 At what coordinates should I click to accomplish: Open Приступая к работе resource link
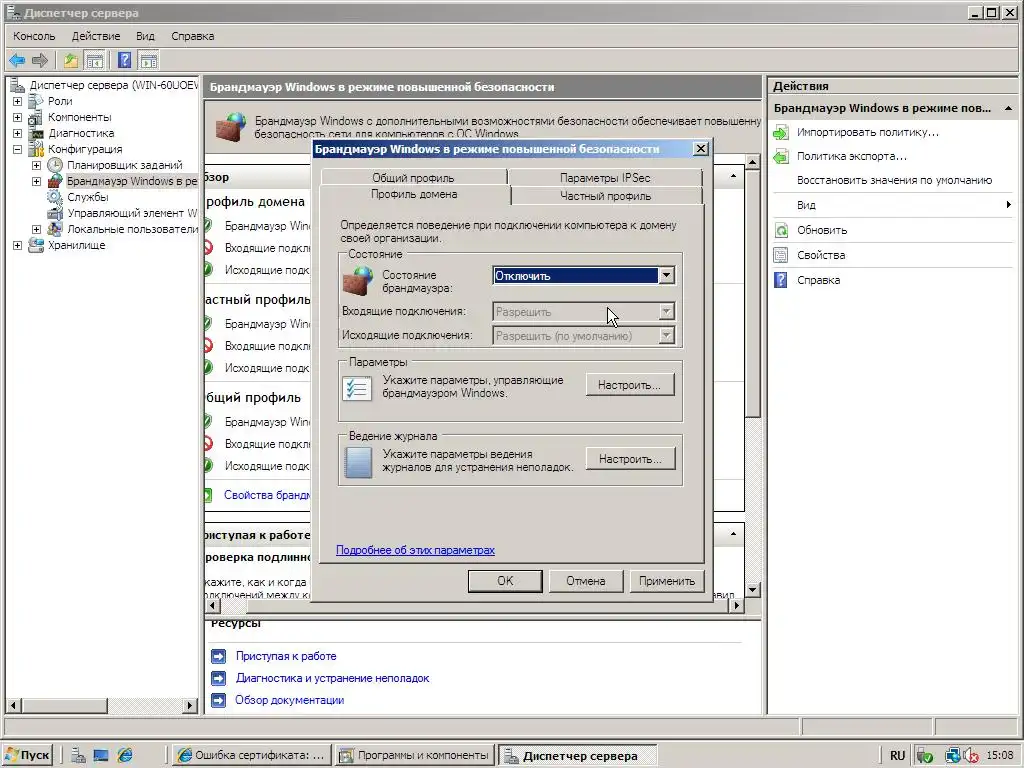[286, 656]
